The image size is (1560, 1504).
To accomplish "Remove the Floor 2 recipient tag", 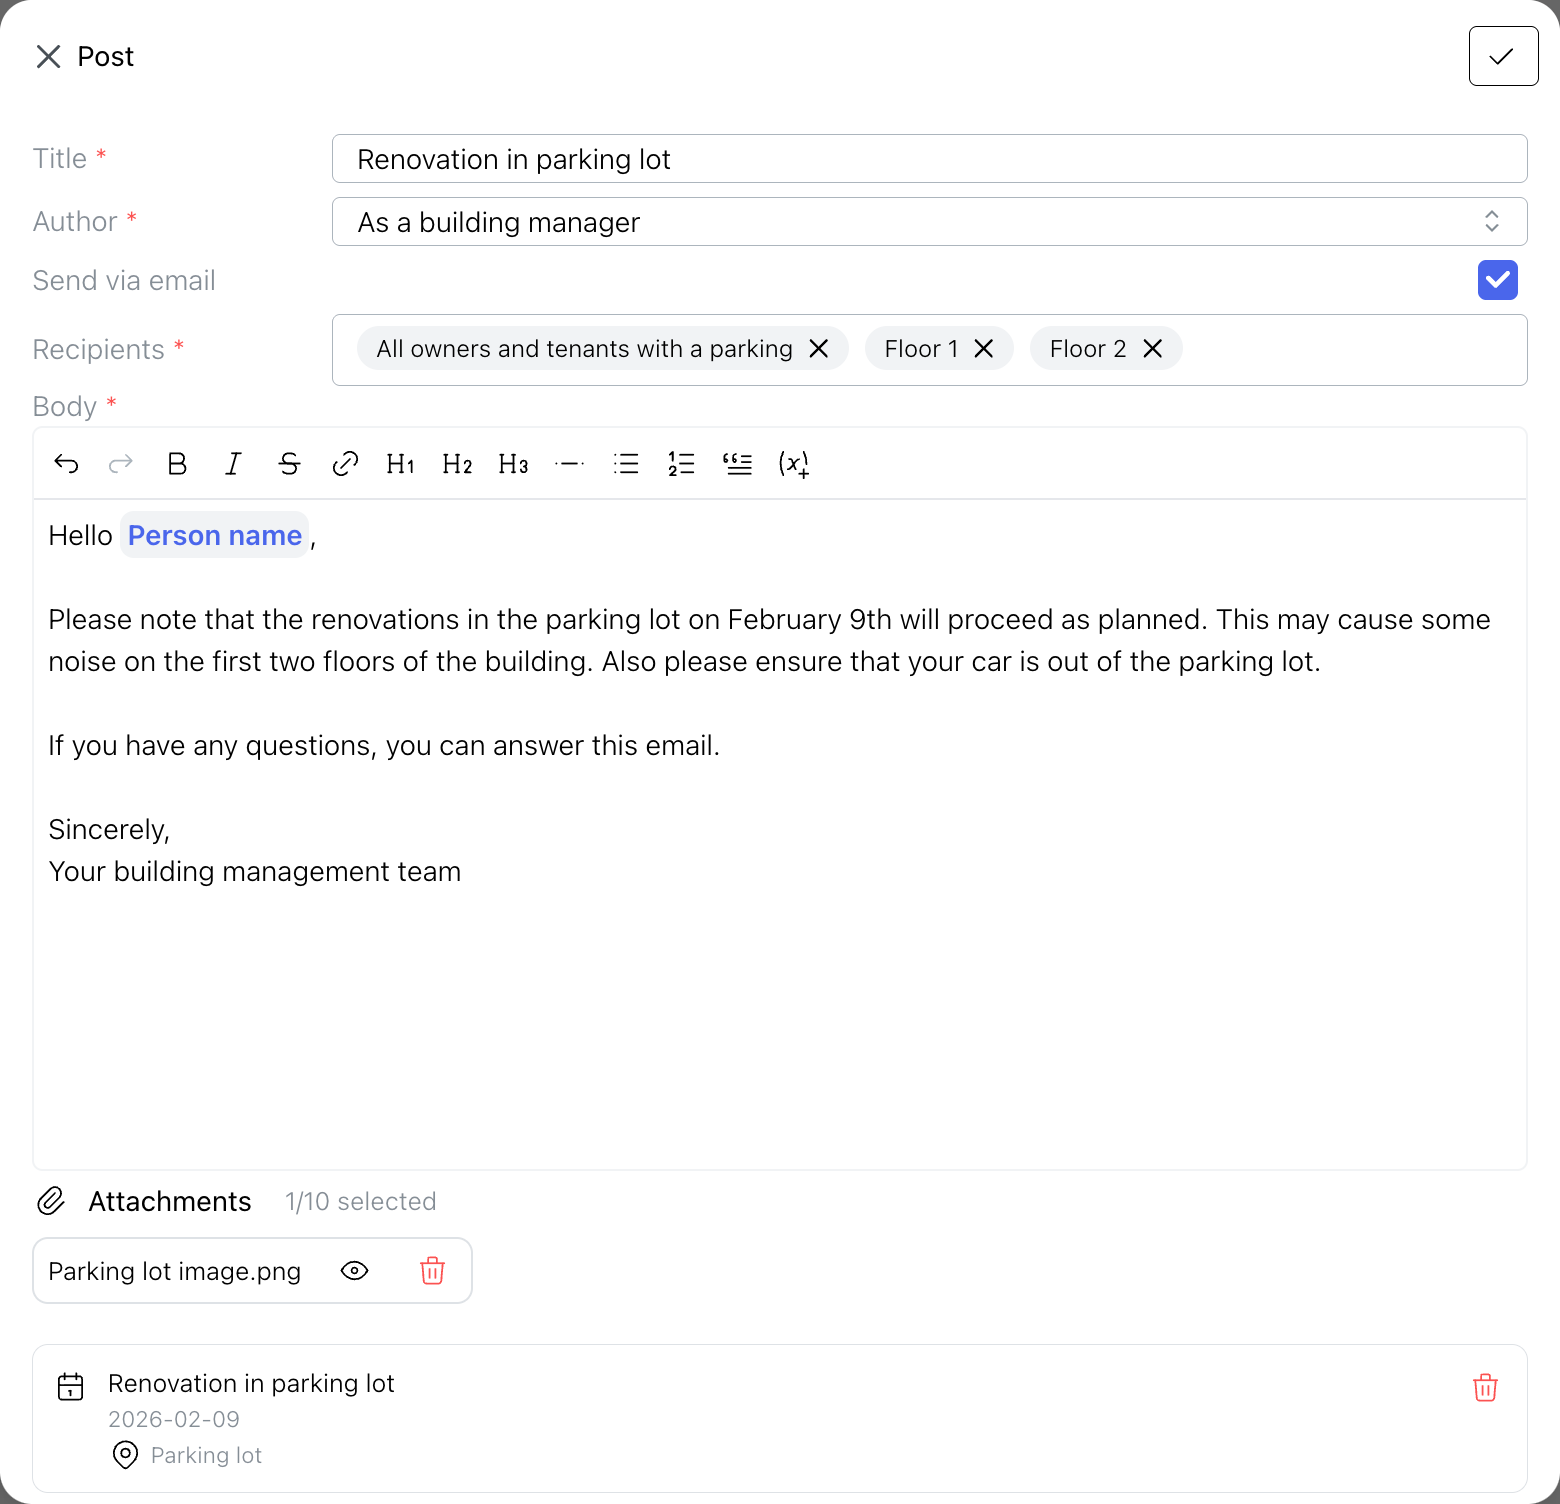I will (1153, 349).
